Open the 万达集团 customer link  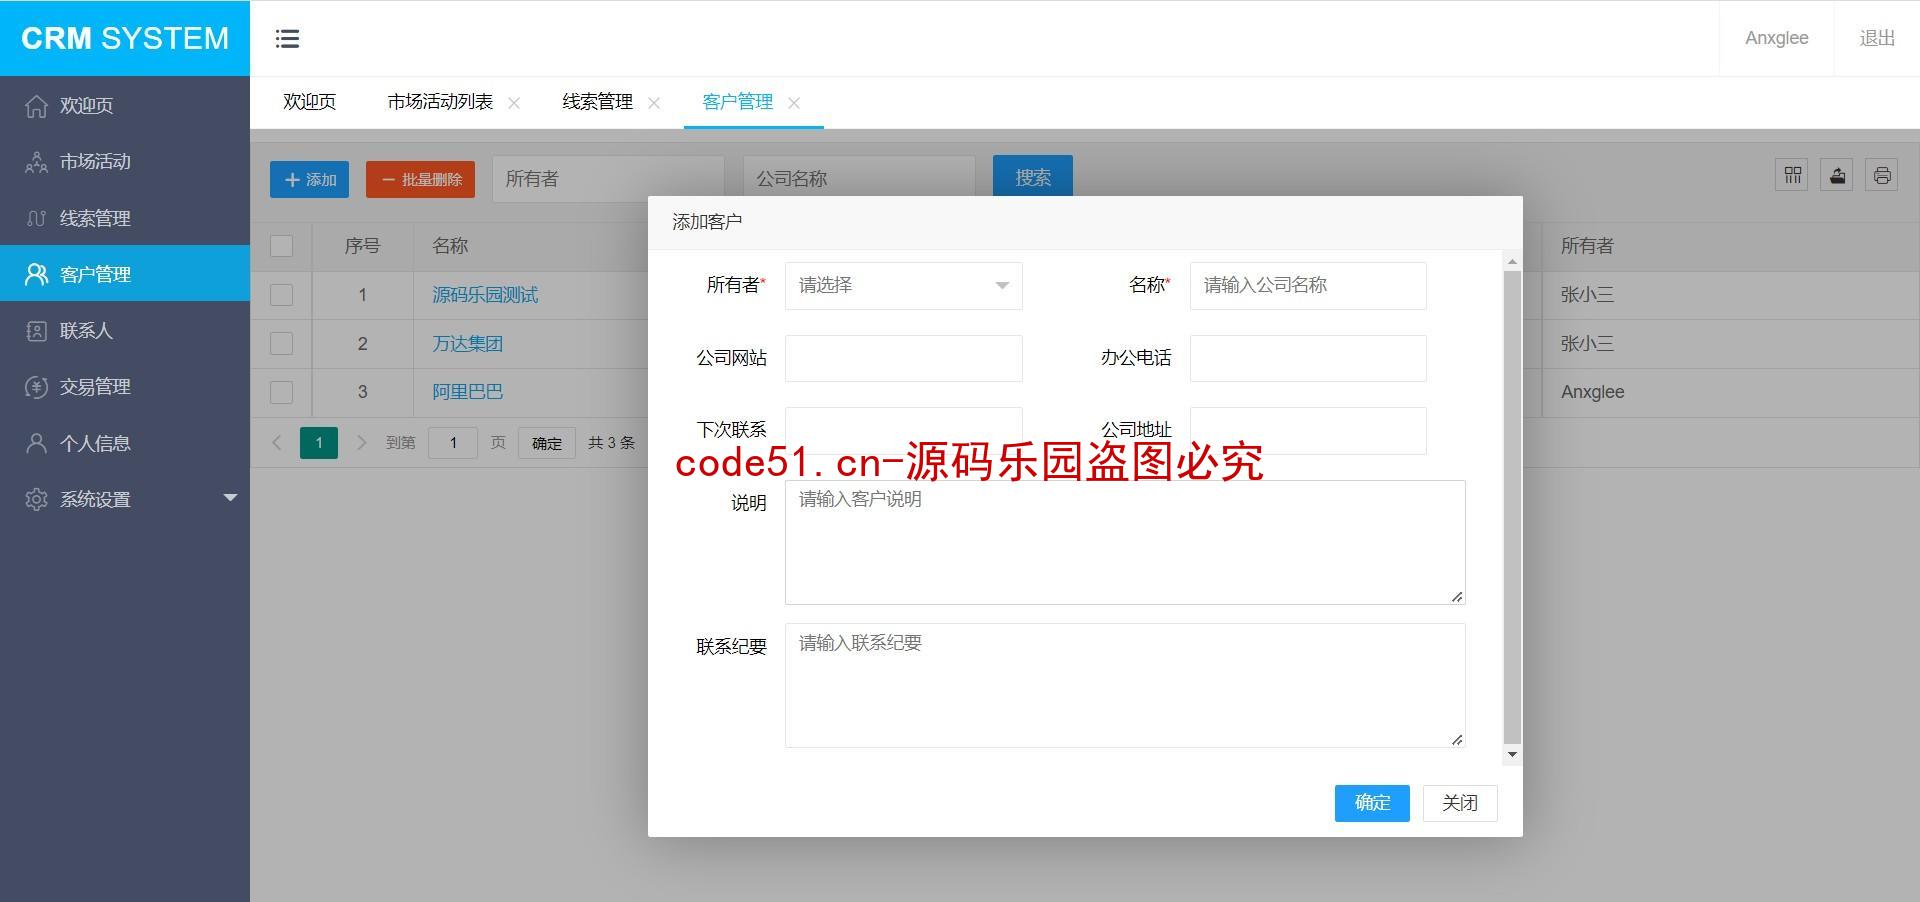467,344
